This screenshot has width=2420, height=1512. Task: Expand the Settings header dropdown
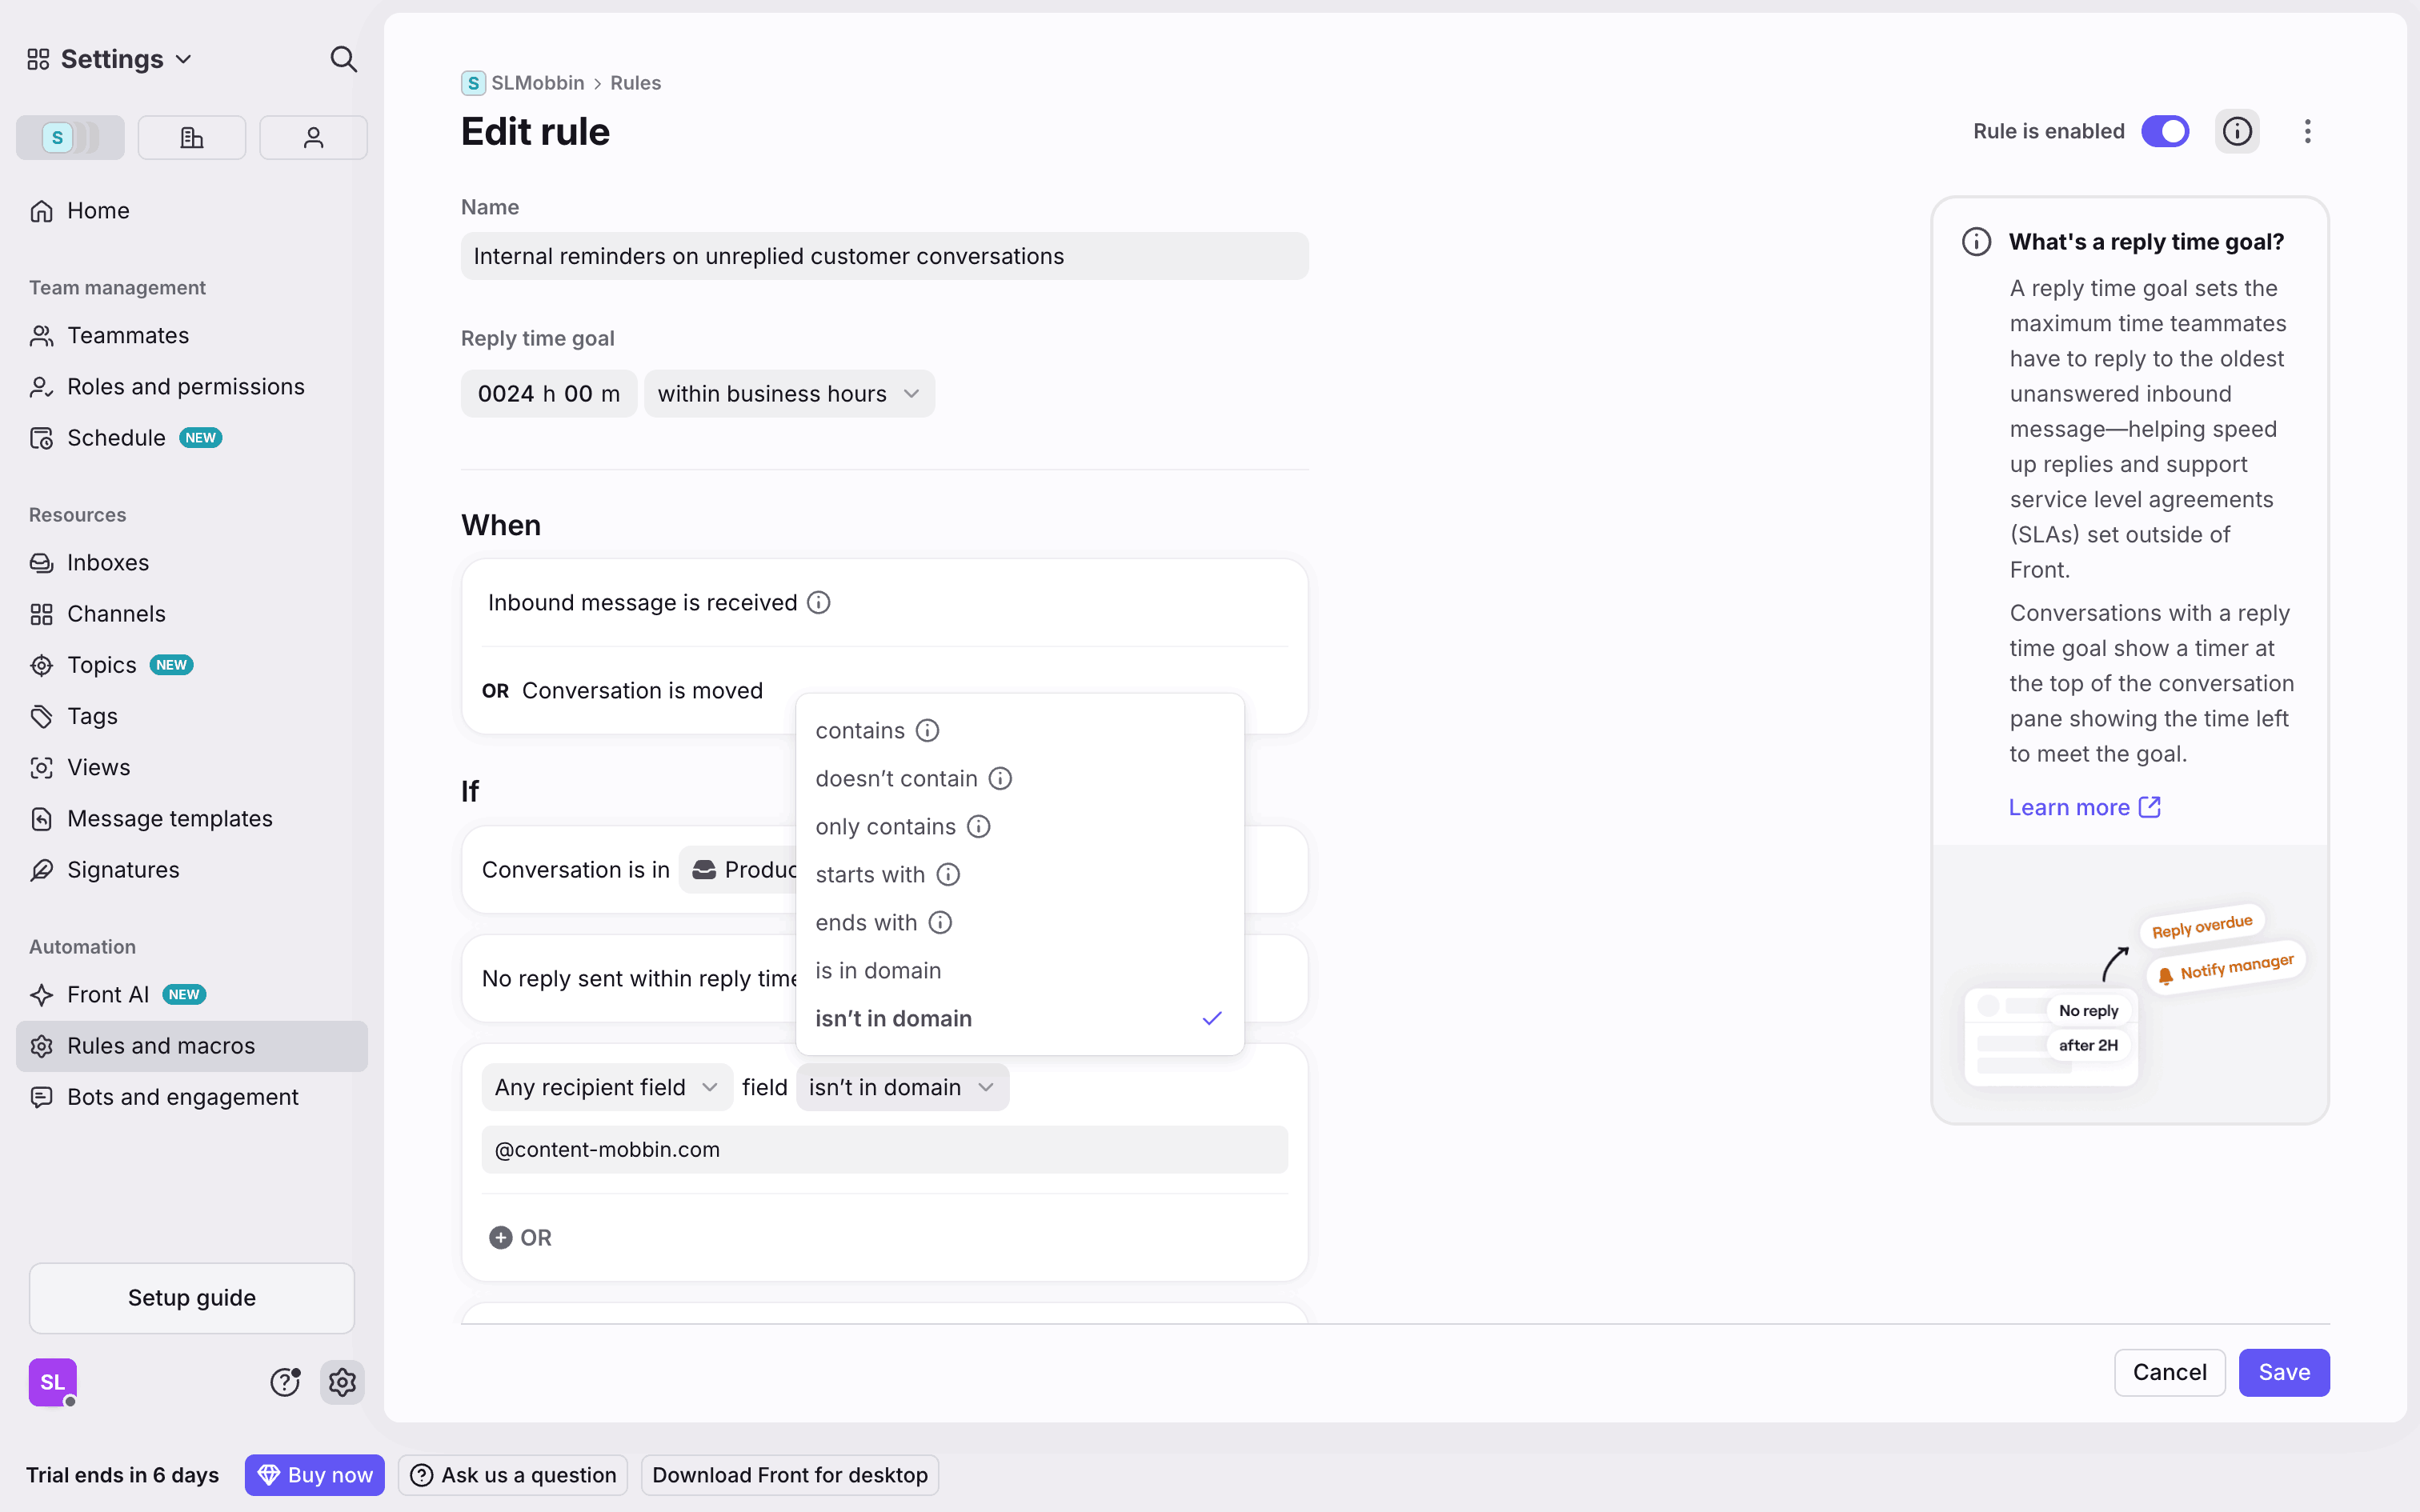click(x=110, y=59)
